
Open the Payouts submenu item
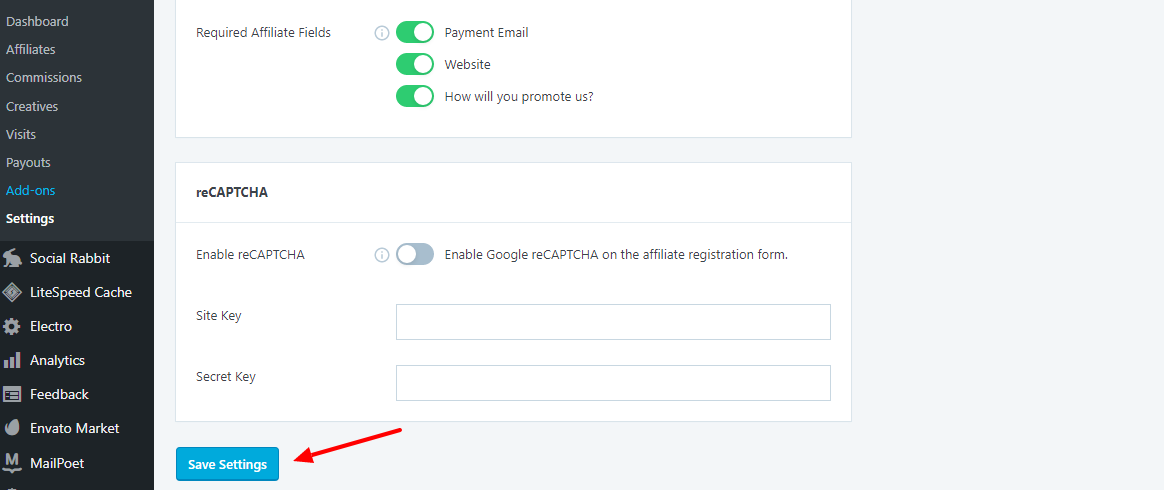point(28,162)
